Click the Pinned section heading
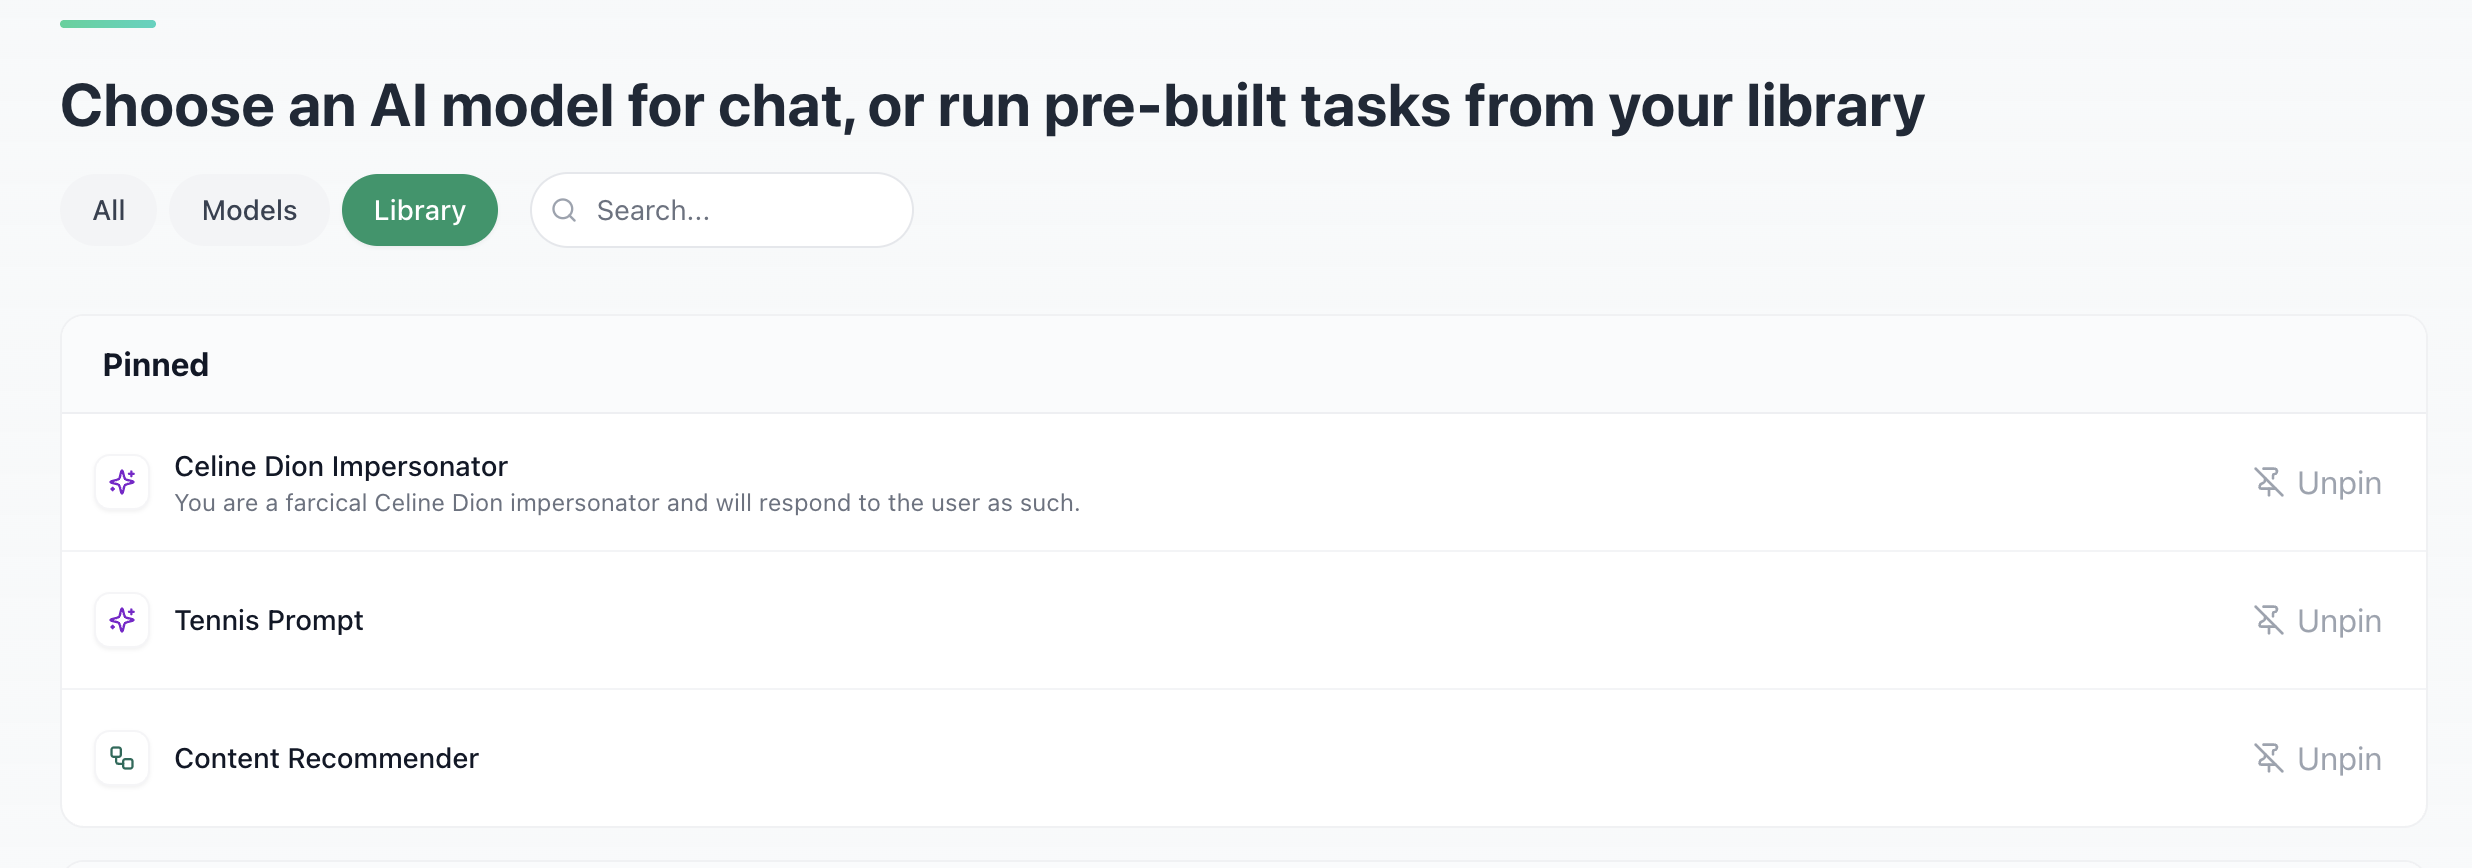Screen dimensions: 2472x868 (155, 364)
